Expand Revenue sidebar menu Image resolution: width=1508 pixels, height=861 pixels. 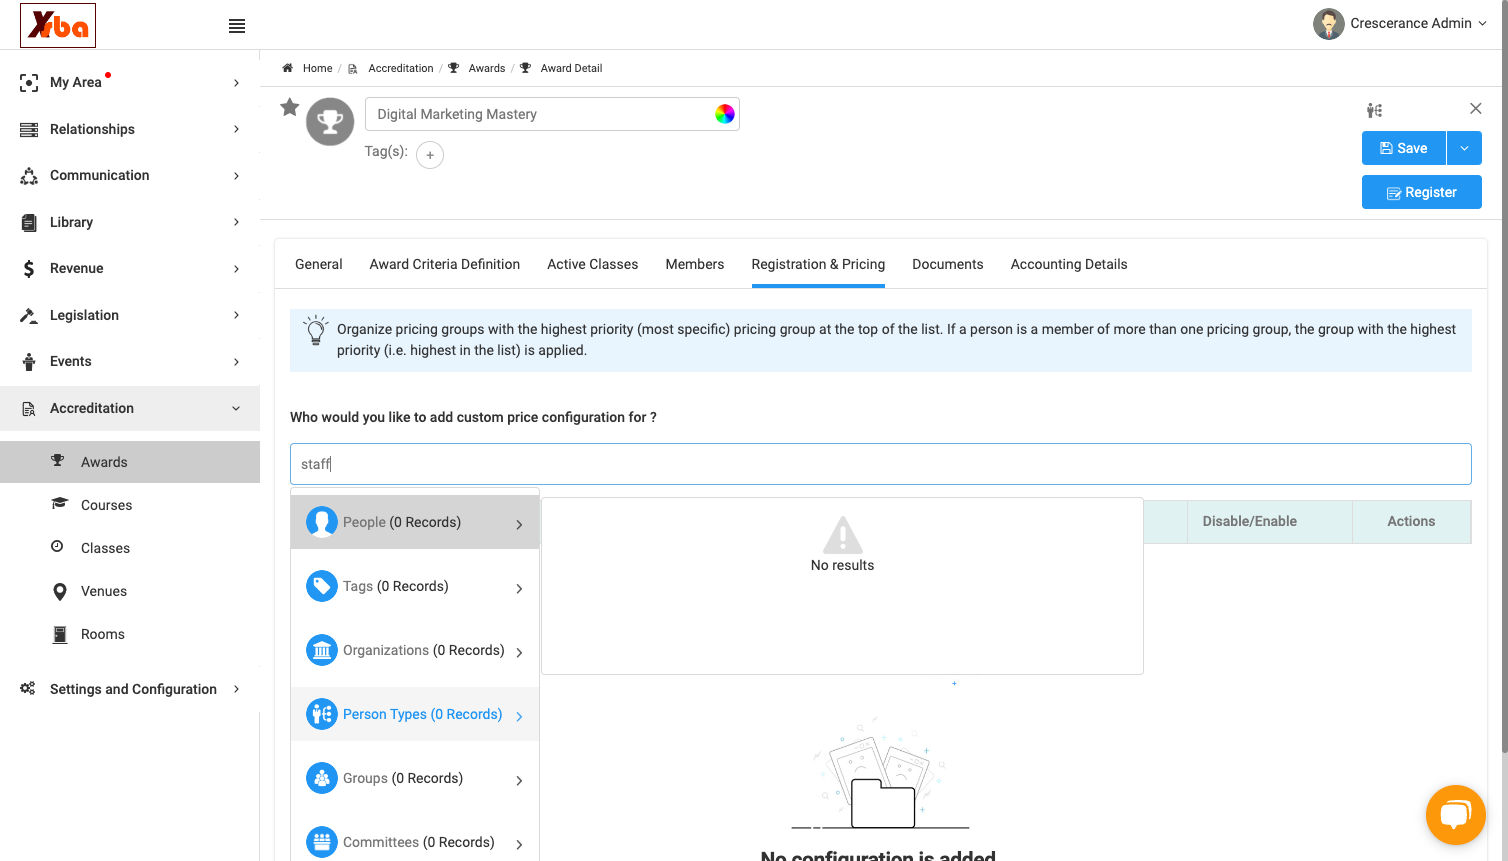(130, 268)
